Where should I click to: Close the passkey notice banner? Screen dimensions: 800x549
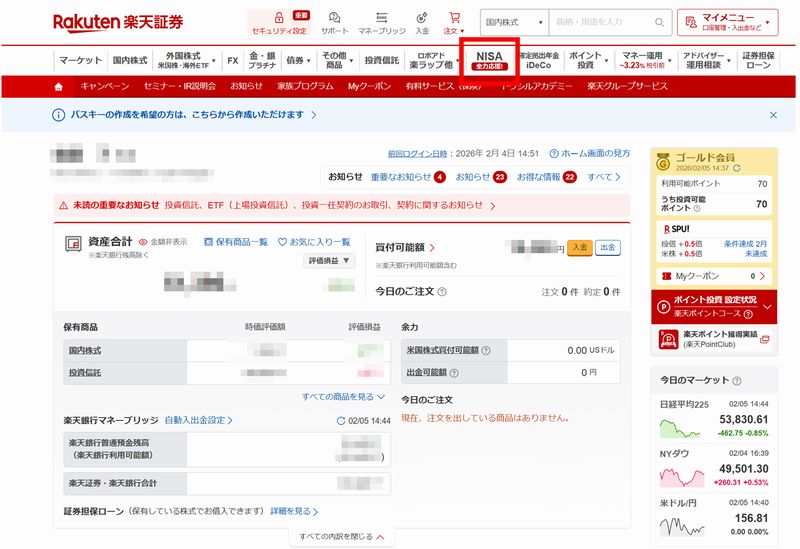click(x=773, y=115)
